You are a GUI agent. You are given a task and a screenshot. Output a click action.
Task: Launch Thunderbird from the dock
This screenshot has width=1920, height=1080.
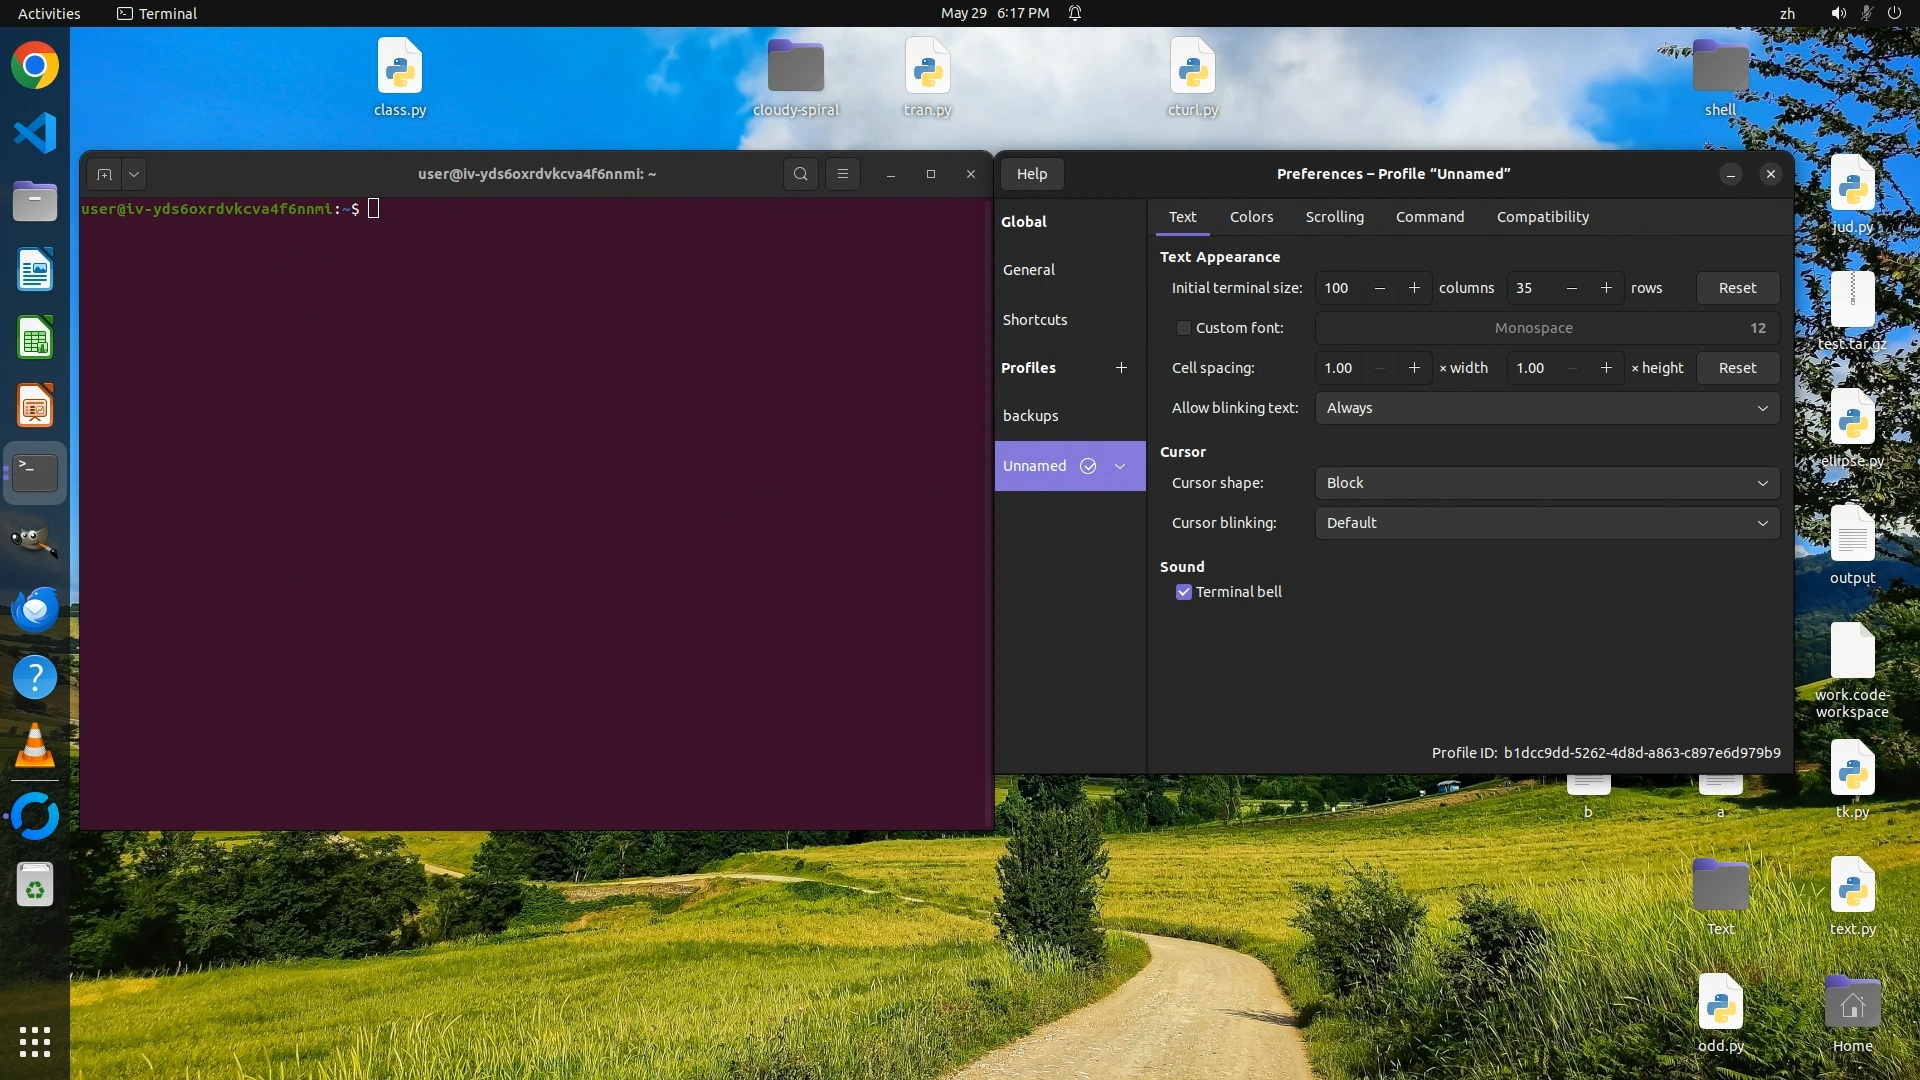coord(35,609)
